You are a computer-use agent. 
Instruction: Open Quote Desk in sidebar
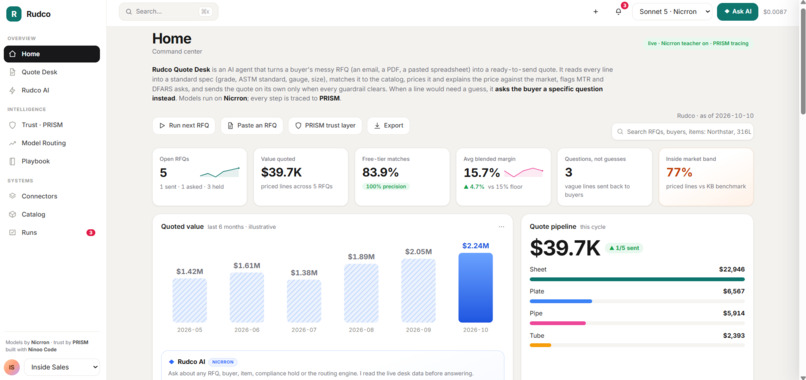[52, 72]
